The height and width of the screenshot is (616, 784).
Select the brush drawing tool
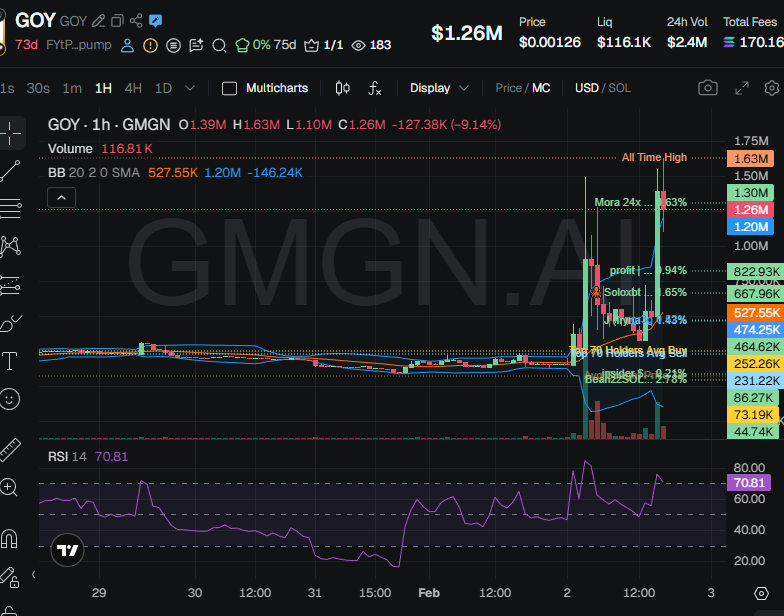(10, 323)
